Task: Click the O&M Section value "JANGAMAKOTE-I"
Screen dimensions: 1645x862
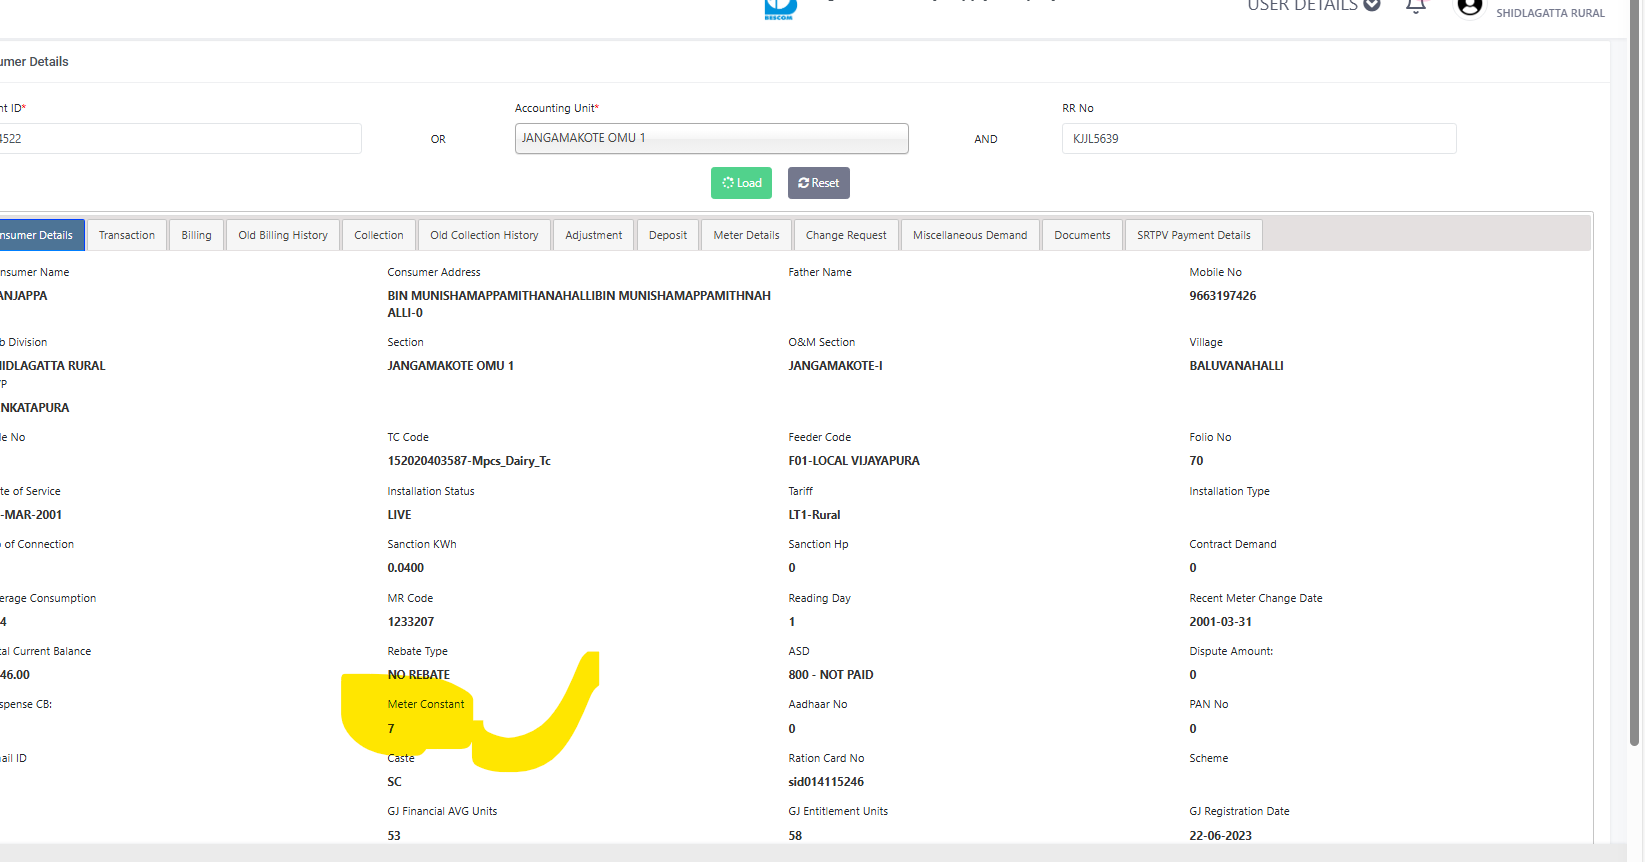Action: pos(836,366)
